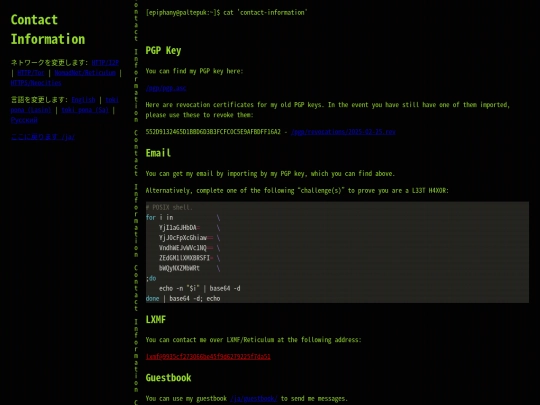Click the label 'ネットワークを変更します:'
The width and height of the screenshot is (540, 405).
(49, 63)
